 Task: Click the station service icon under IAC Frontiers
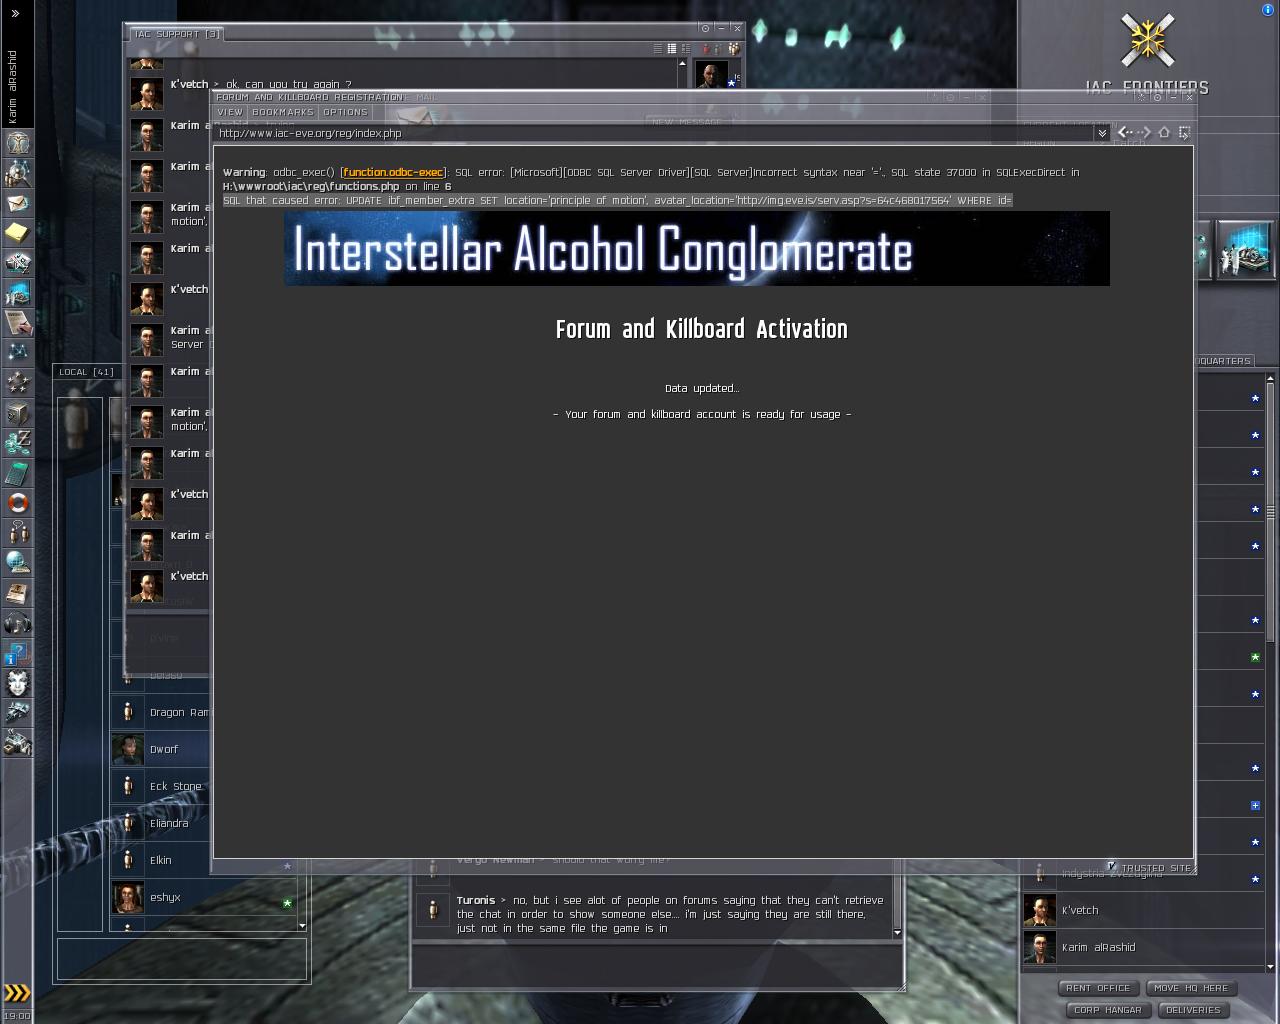pos(1245,249)
